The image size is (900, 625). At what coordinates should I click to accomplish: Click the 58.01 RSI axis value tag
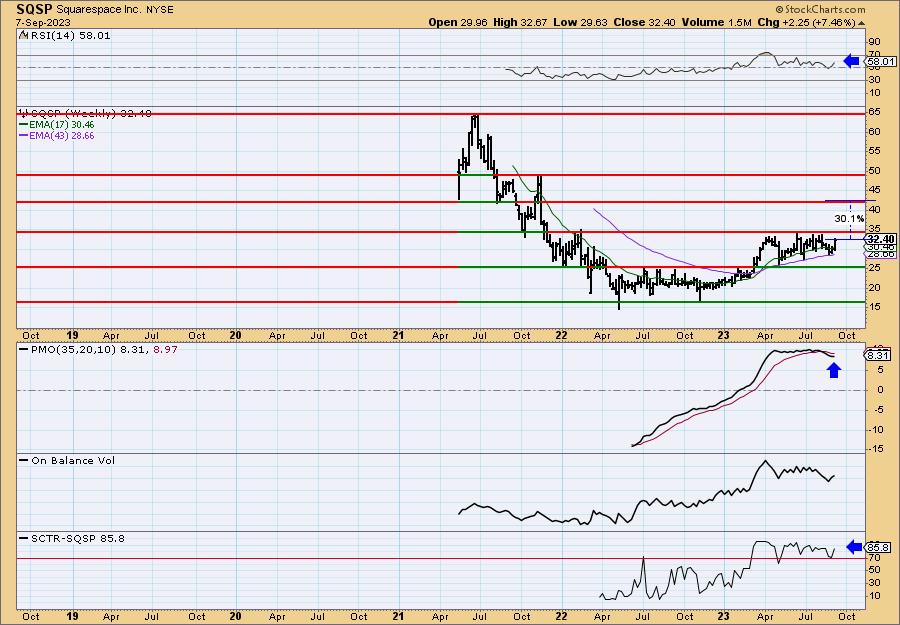tap(882, 61)
